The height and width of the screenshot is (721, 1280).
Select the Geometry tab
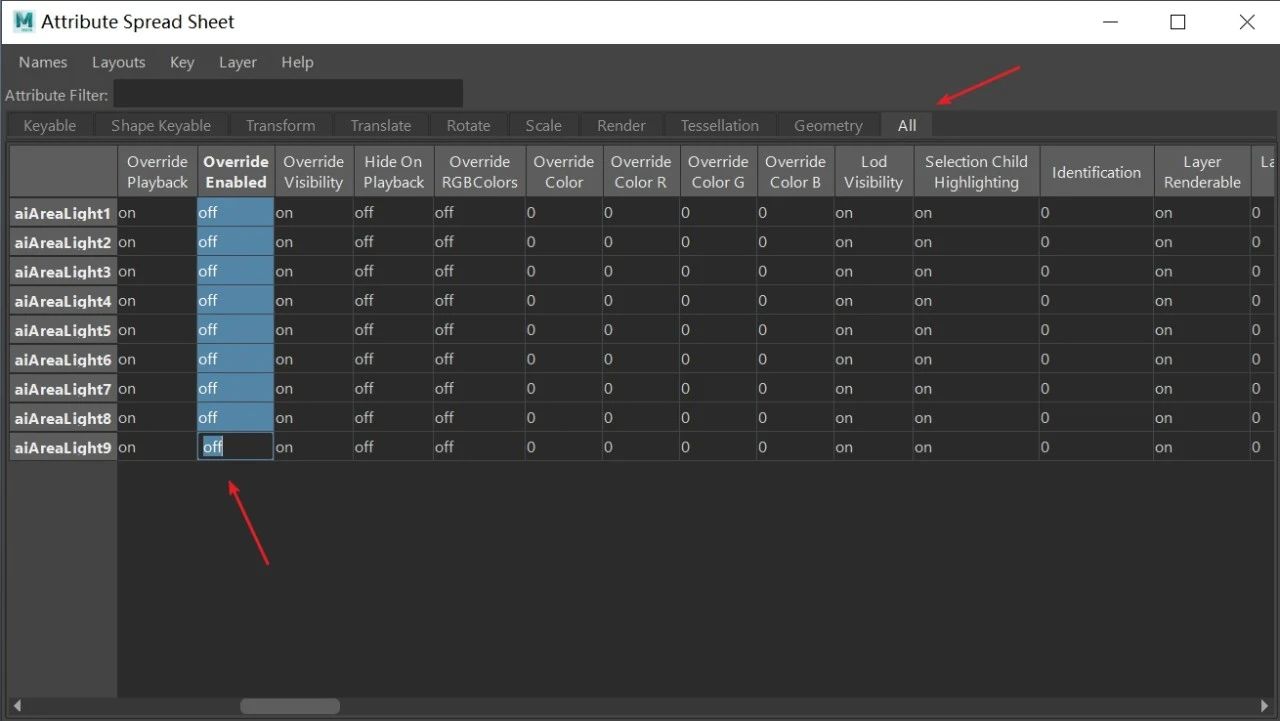828,125
